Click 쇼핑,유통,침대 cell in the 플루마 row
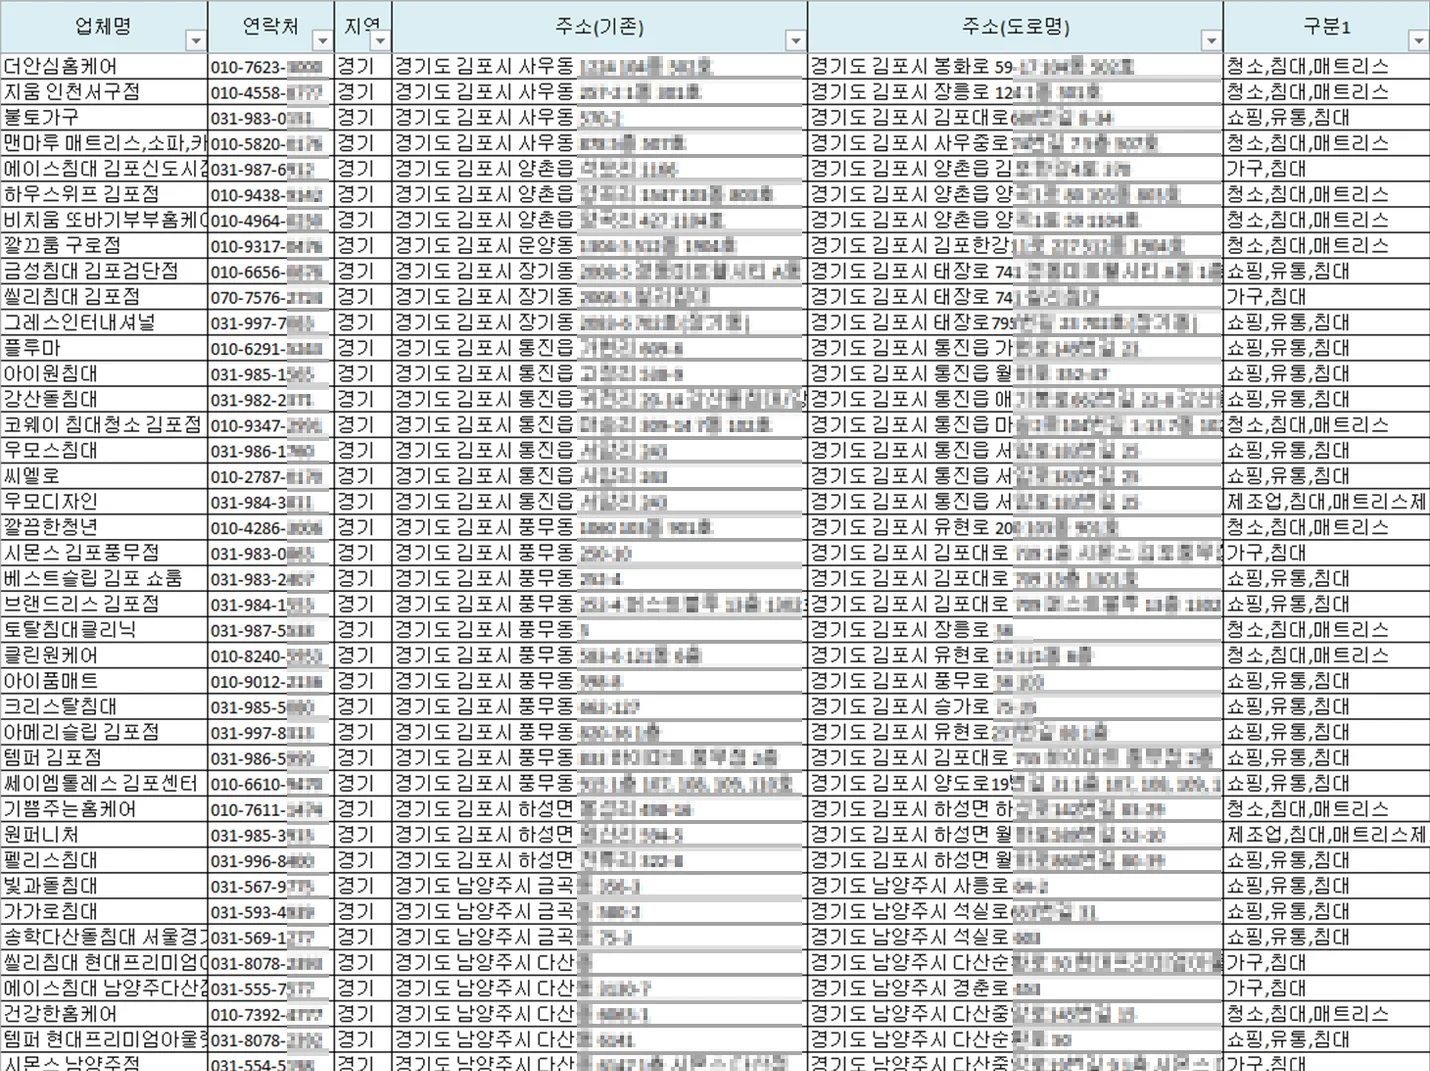The image size is (1430, 1071). coord(1326,348)
